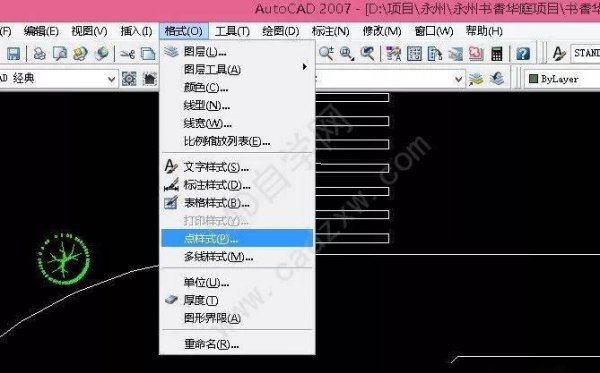Image resolution: width=600 pixels, height=373 pixels.
Task: Open the 编辑(E) menu
Action: click(41, 31)
